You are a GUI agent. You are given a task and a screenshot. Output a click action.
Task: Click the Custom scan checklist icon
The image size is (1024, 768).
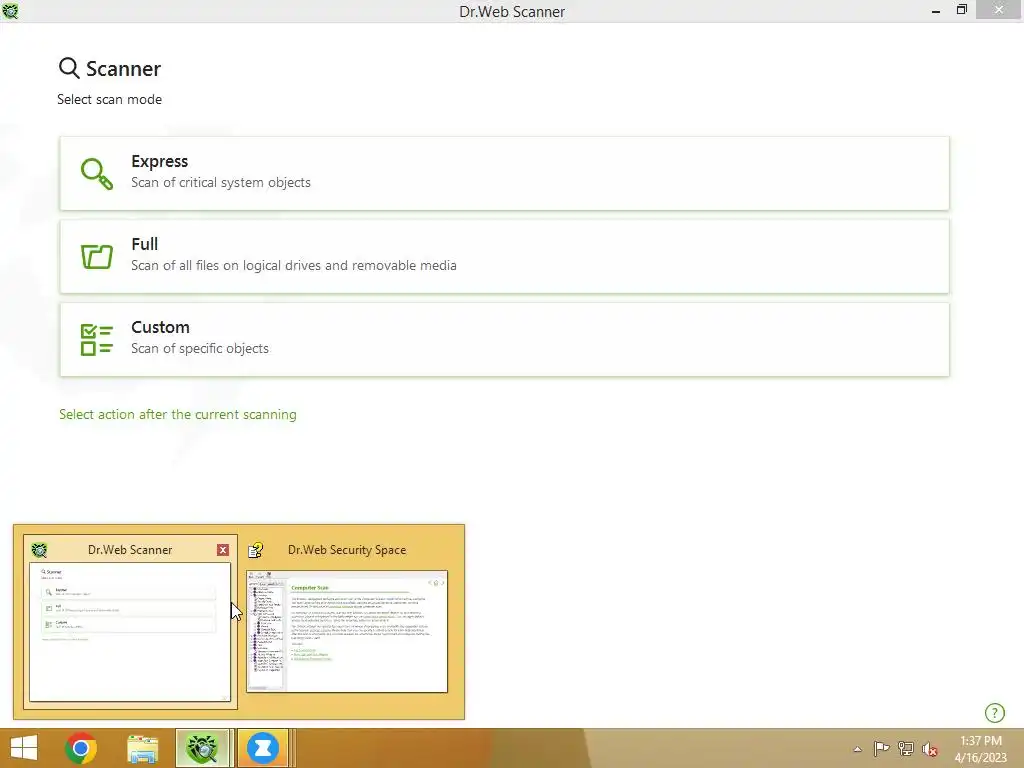[x=97, y=340]
